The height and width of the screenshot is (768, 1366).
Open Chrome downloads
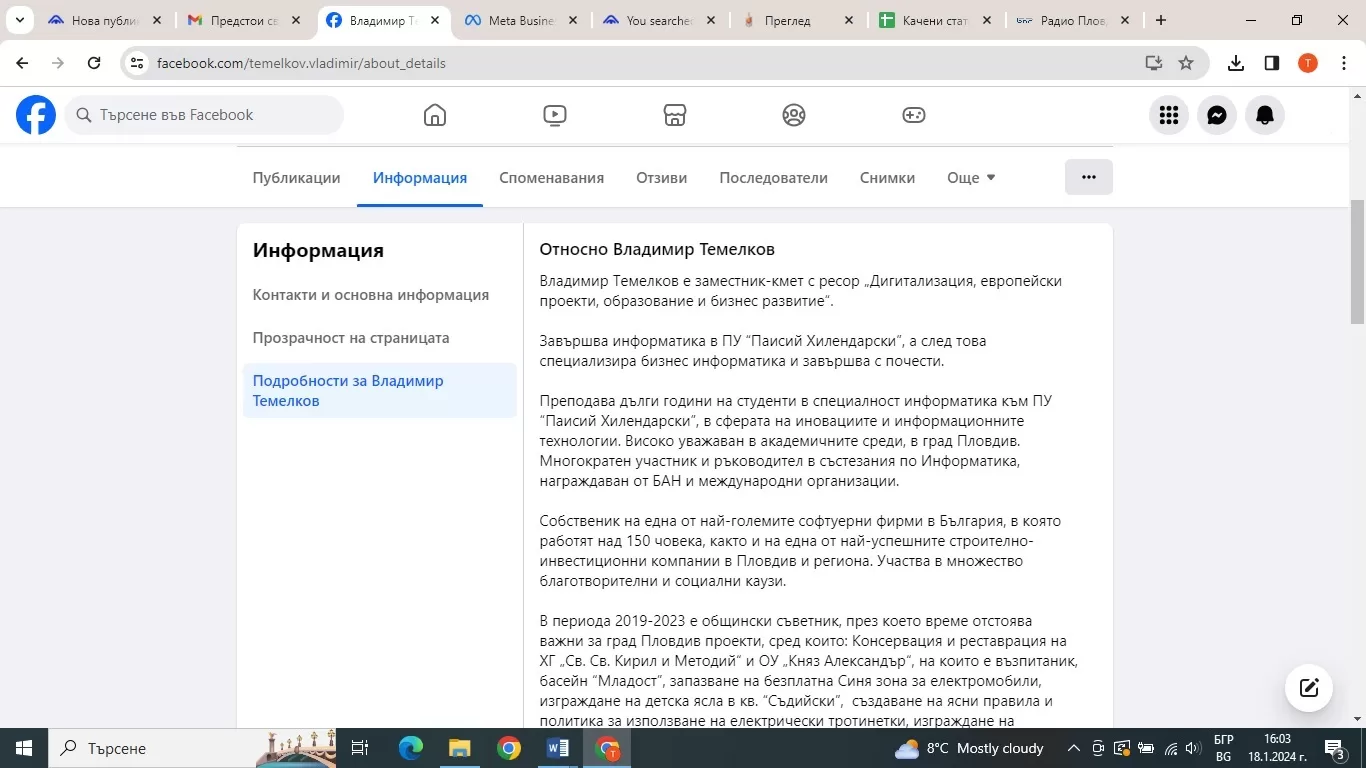click(1236, 63)
